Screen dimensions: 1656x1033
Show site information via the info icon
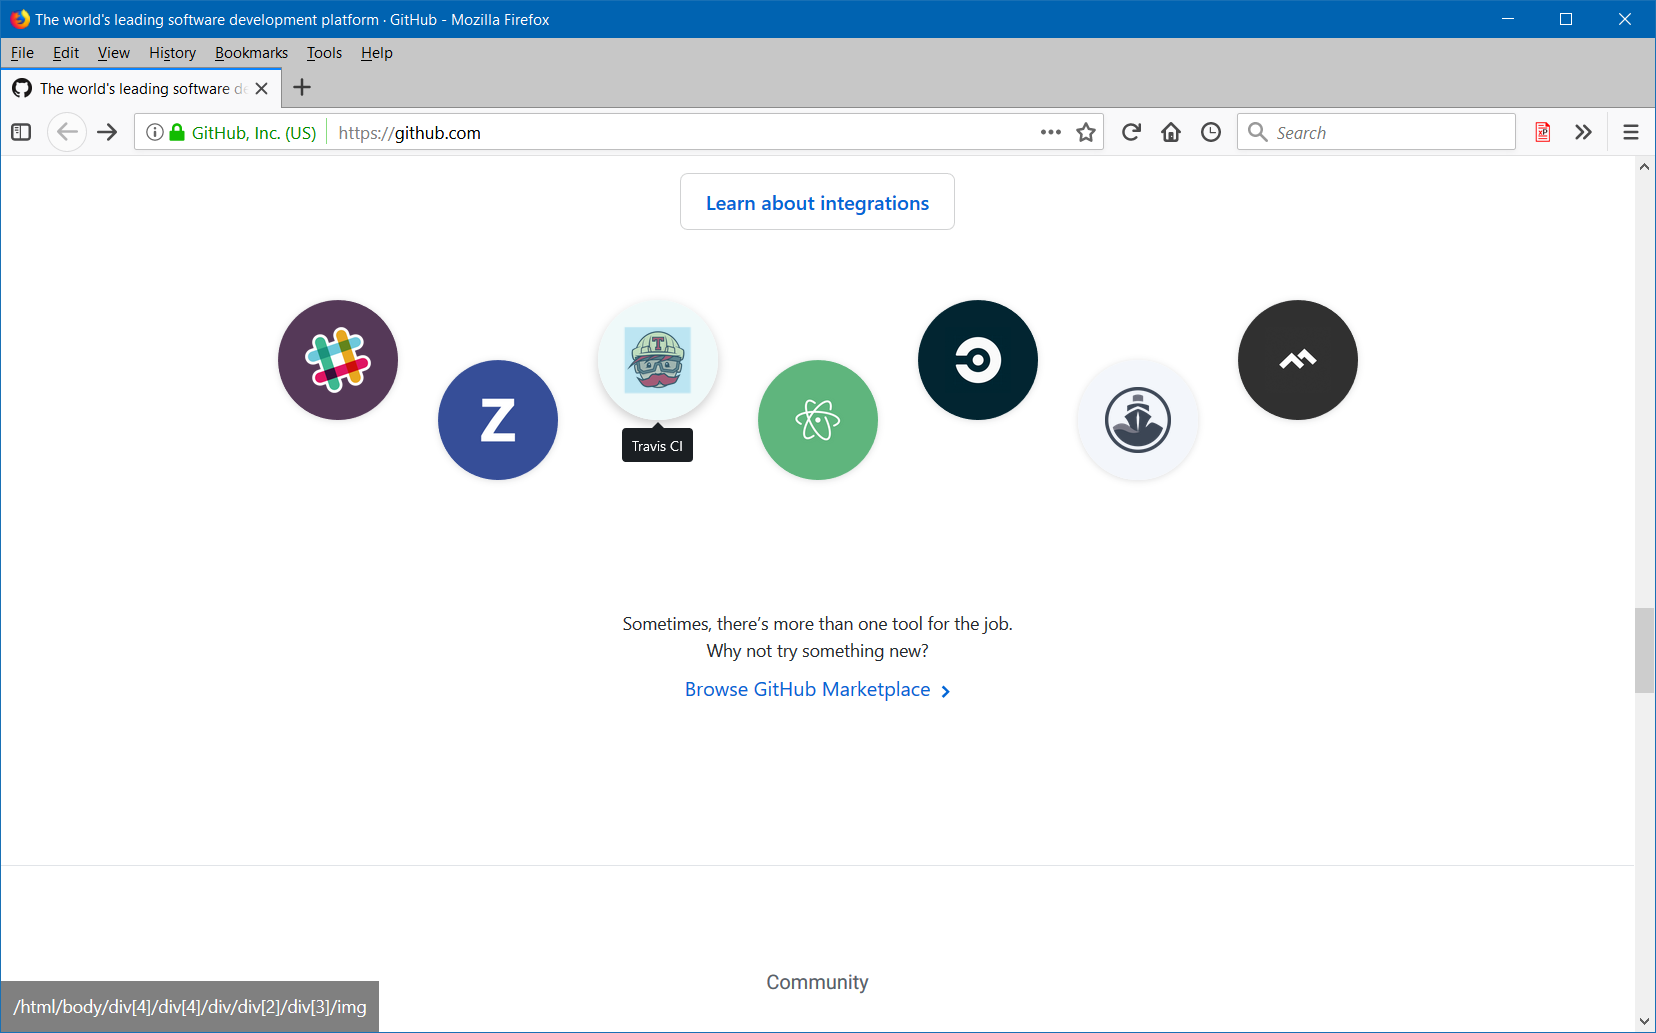(155, 132)
